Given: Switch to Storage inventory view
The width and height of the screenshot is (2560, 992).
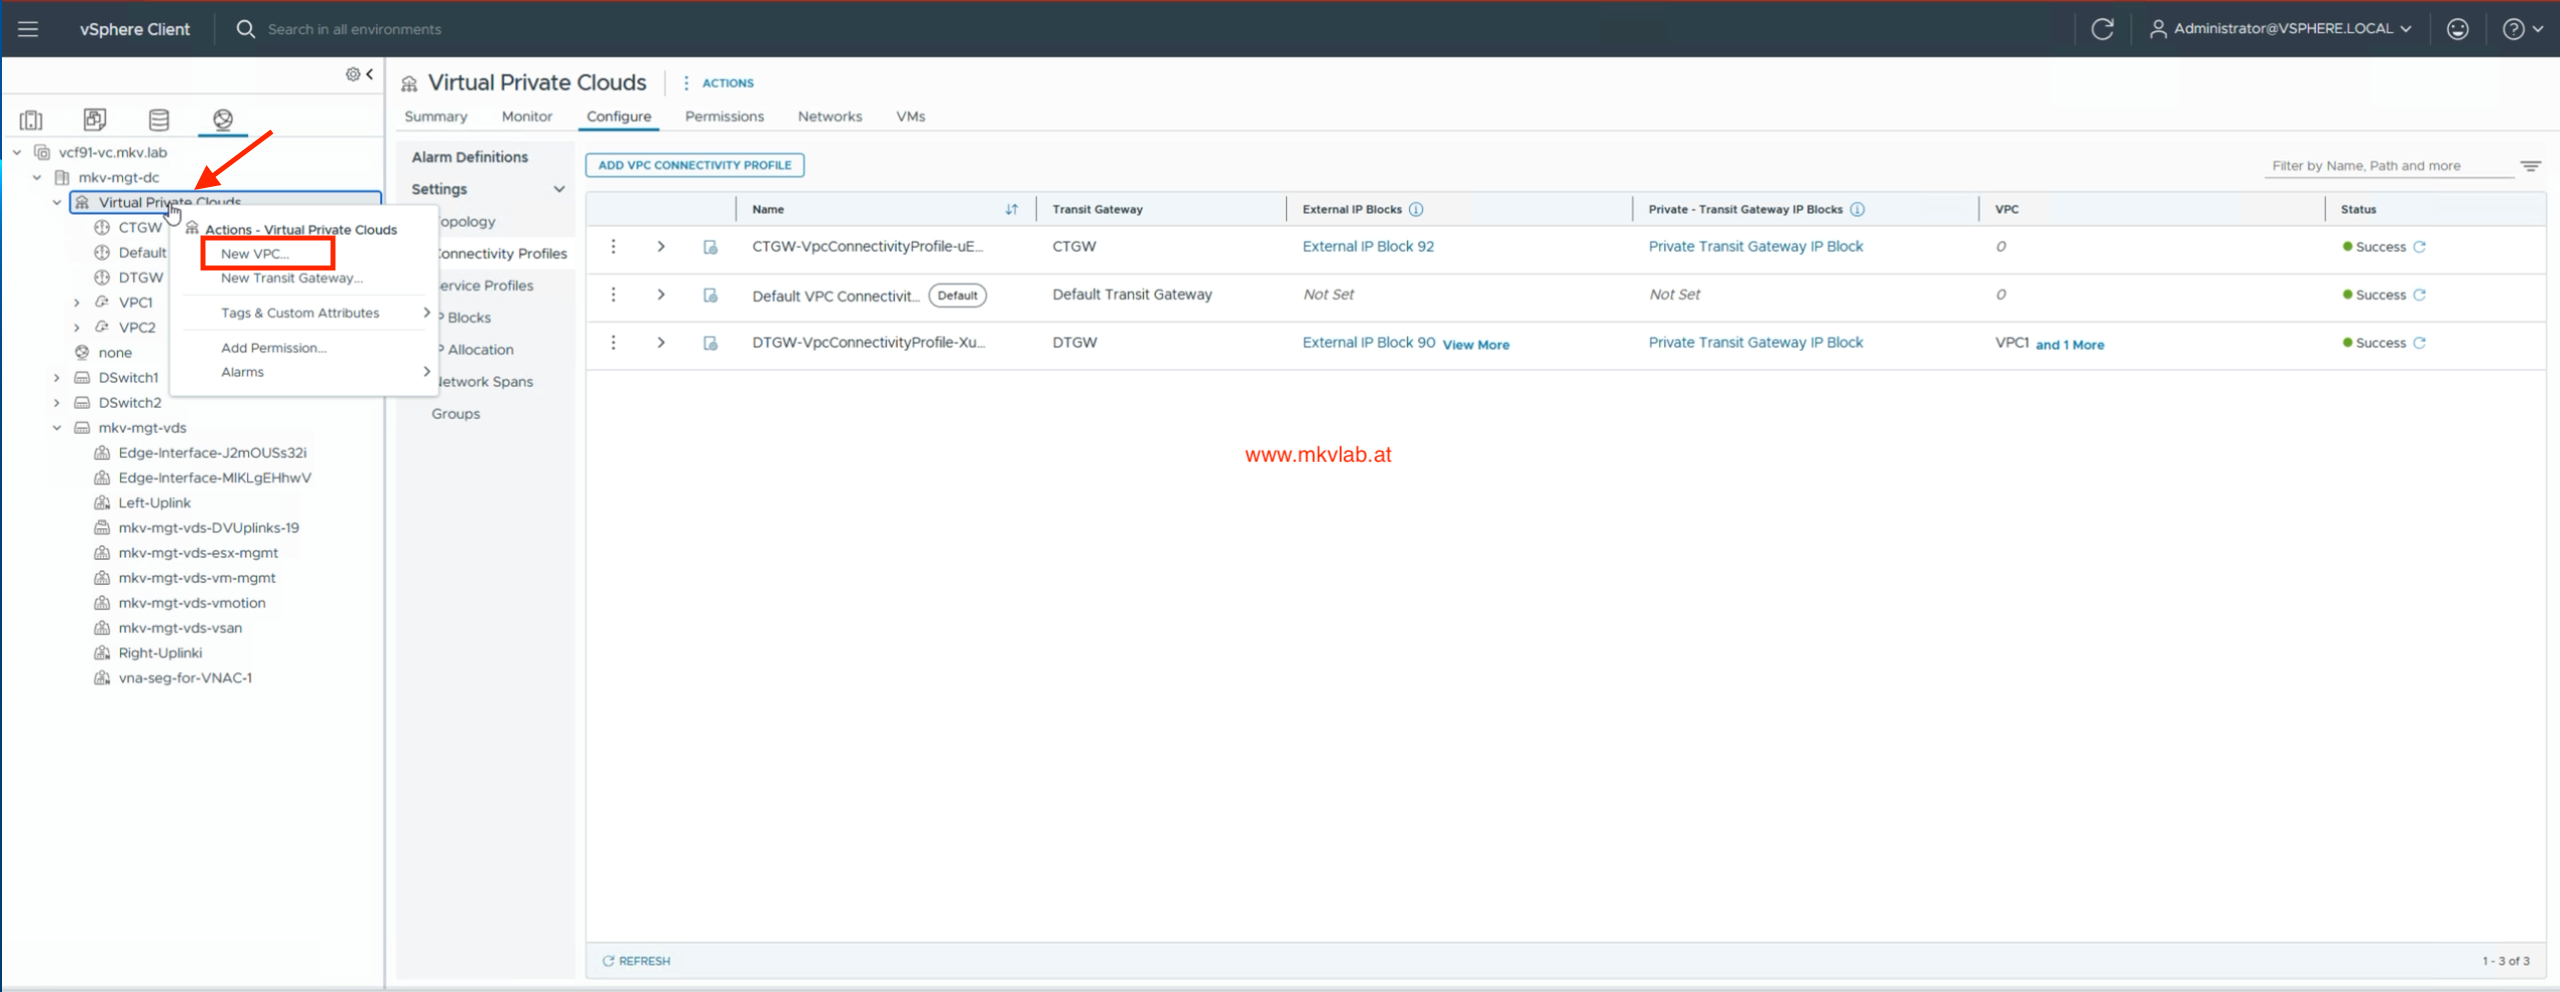Looking at the screenshot, I should (x=159, y=120).
